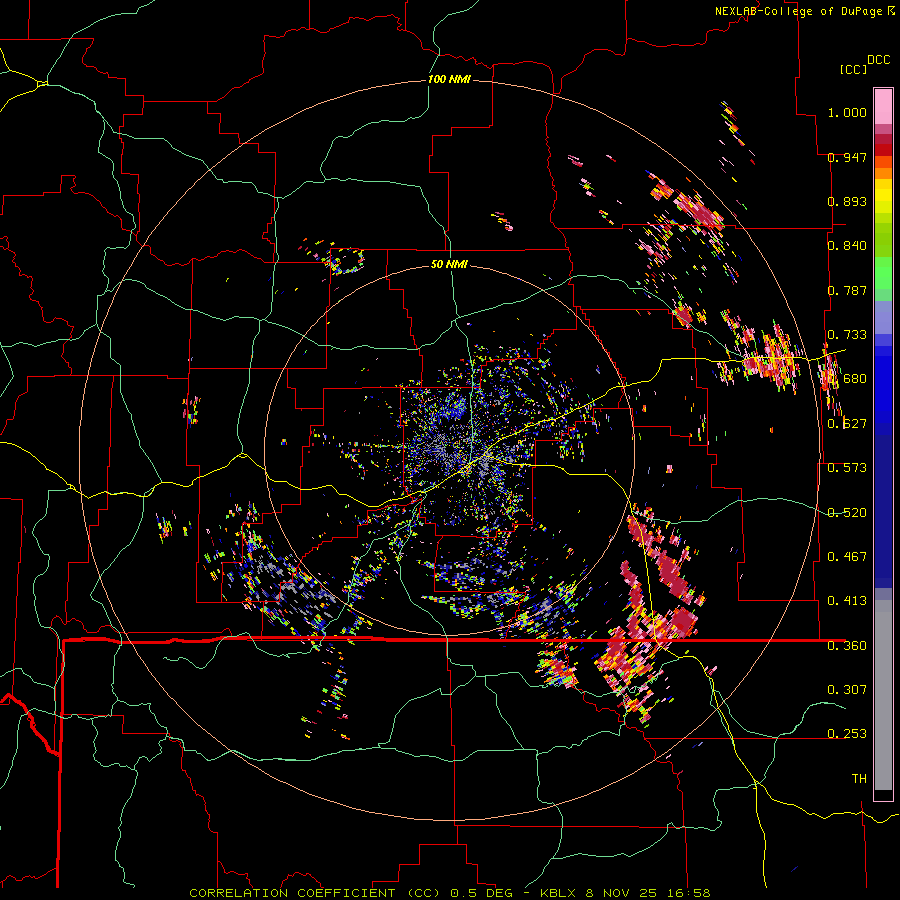
Task: Click the 0.573 color scale value
Action: coord(847,468)
